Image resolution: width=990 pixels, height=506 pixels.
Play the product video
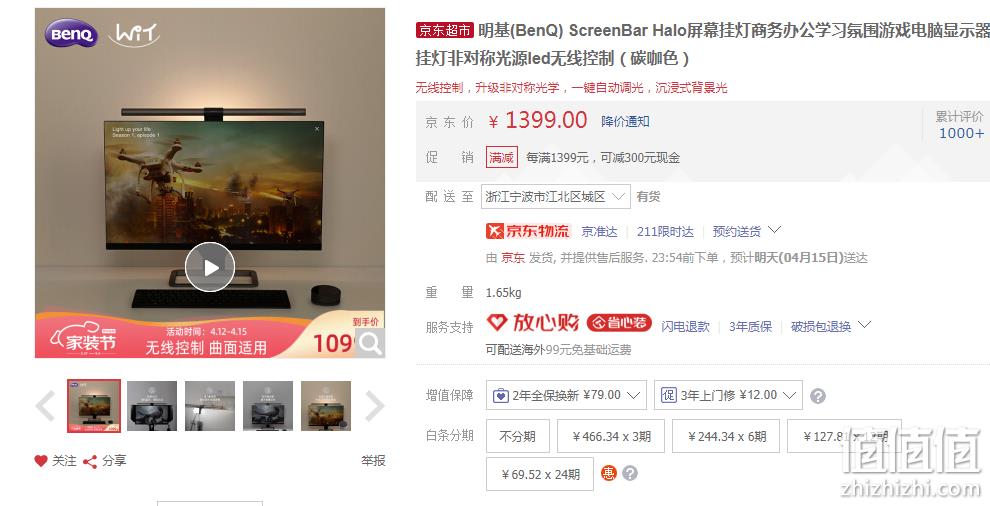coord(210,267)
